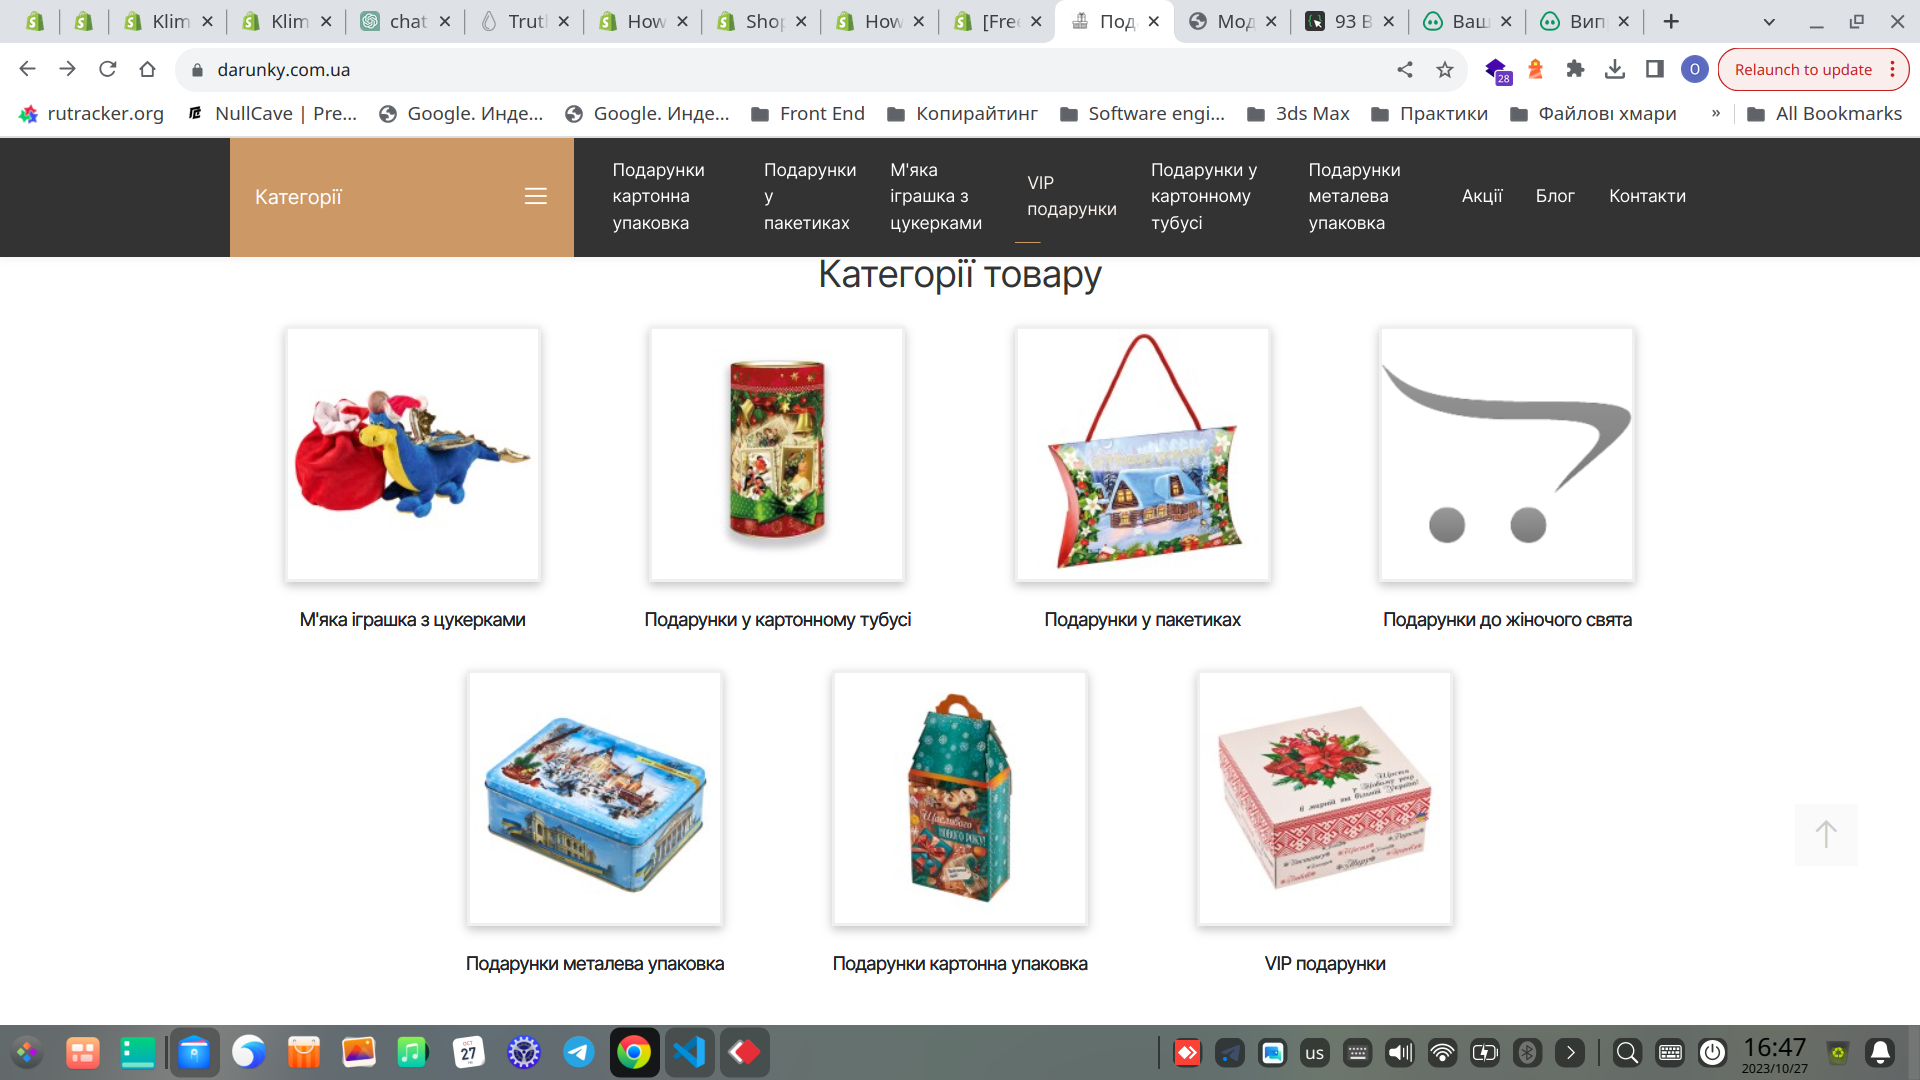
Task: Click the scroll-to-top arrow button
Action: click(1826, 834)
